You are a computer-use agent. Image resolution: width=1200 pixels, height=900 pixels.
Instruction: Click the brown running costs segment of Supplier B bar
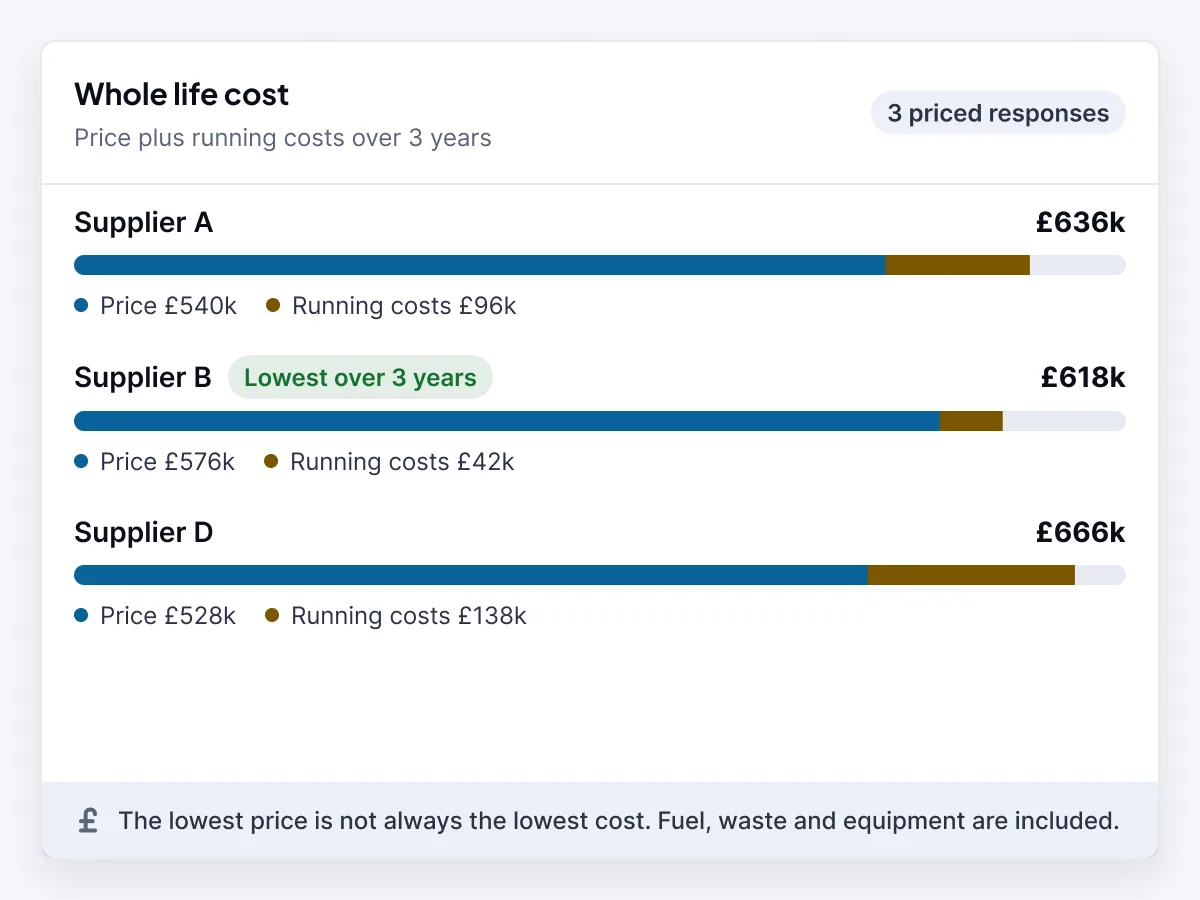[971, 421]
